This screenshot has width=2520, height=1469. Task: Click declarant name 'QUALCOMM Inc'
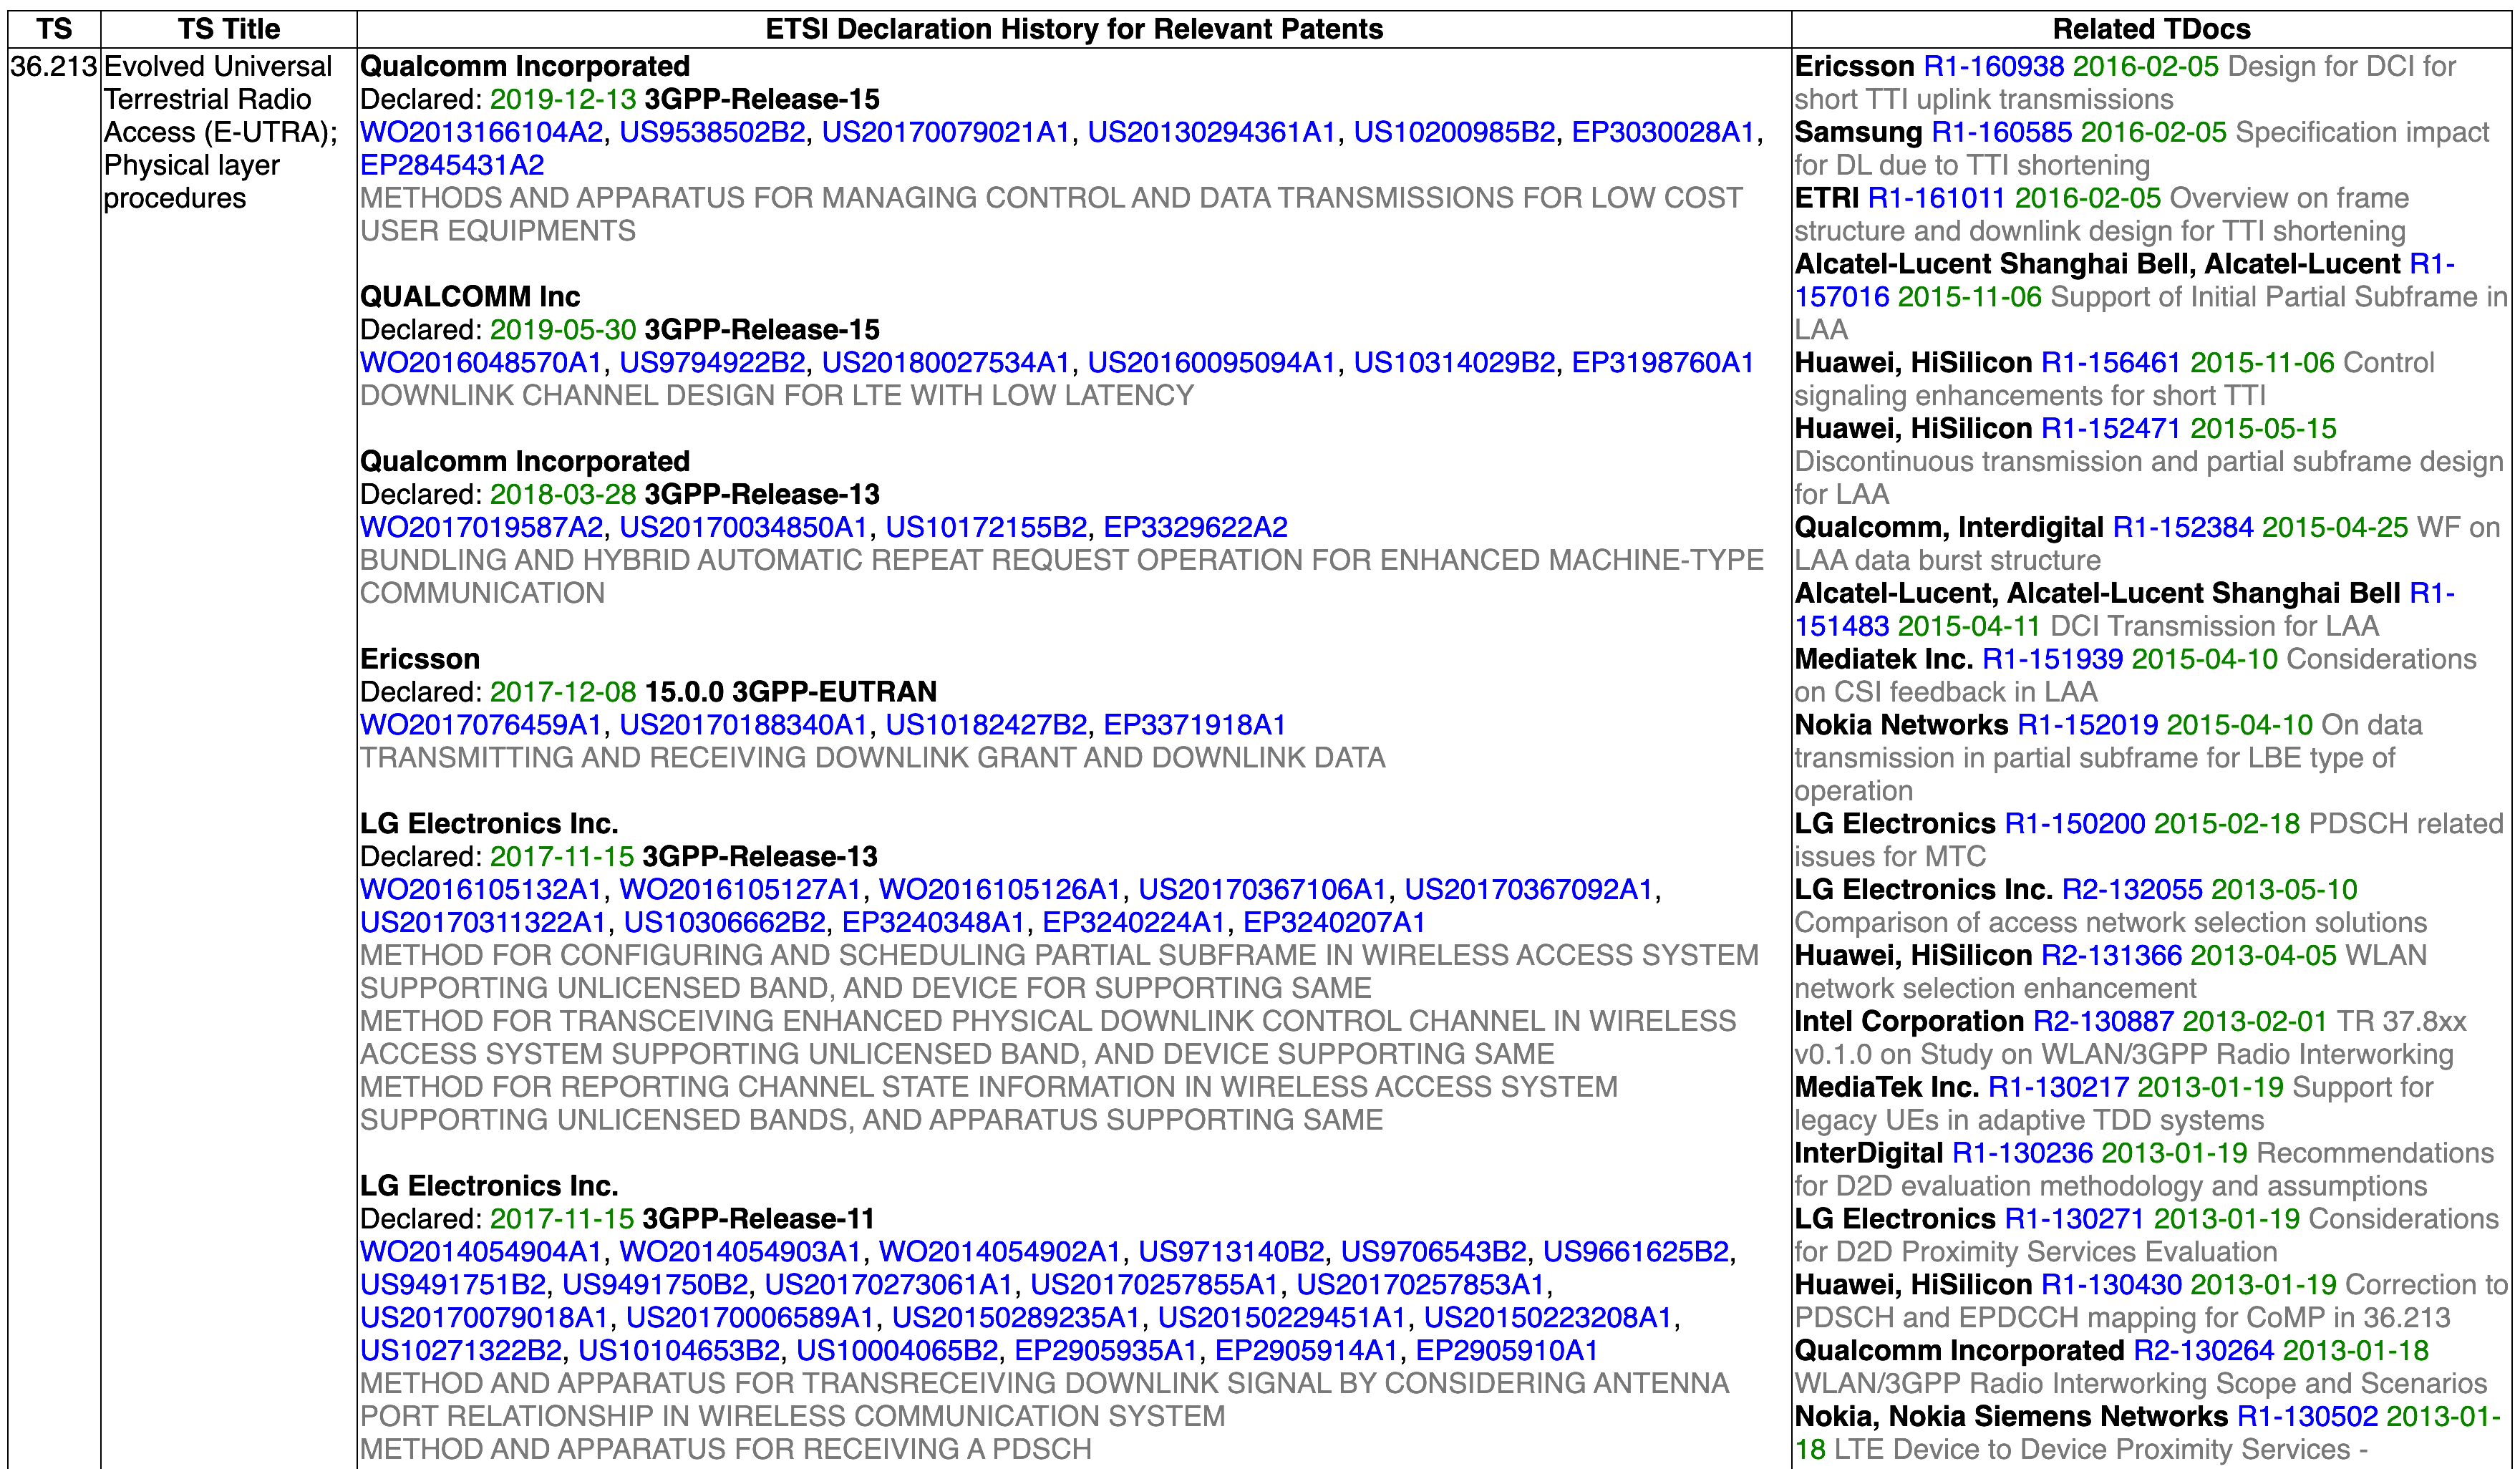coord(470,297)
